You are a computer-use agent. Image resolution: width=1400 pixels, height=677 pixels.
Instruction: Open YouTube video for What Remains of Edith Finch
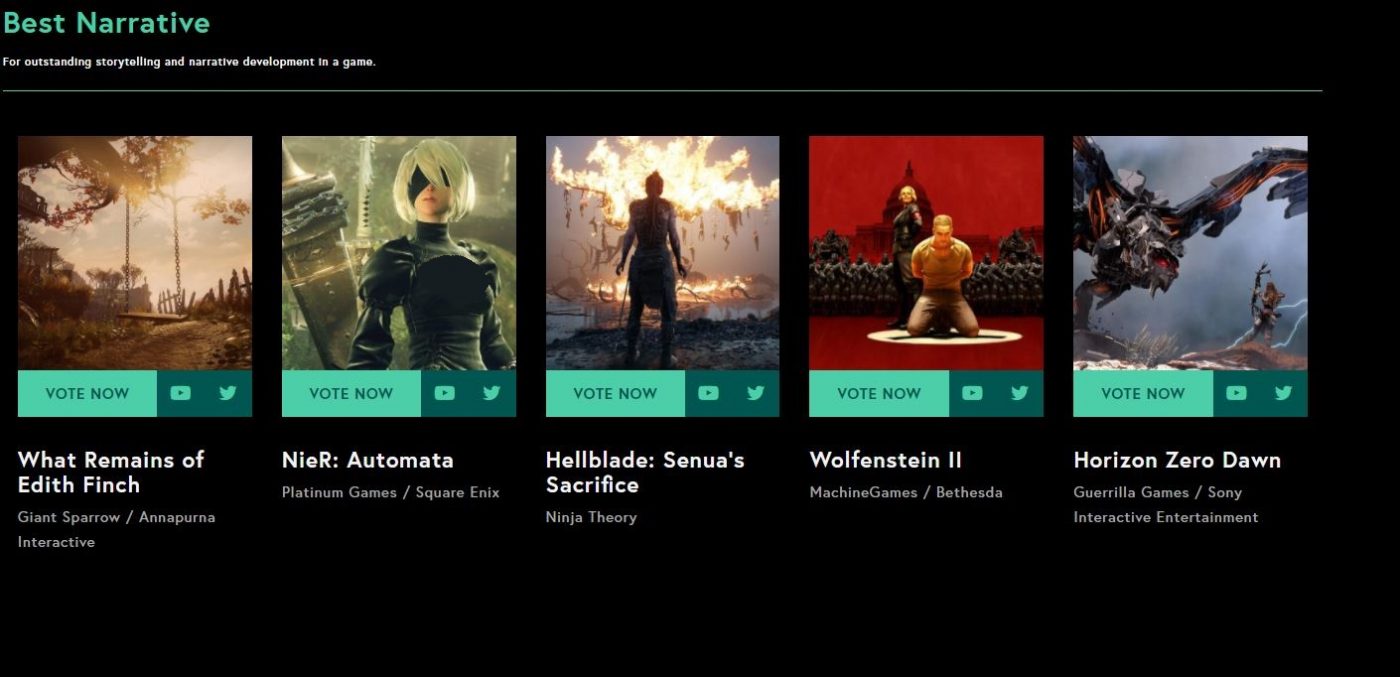coord(180,393)
